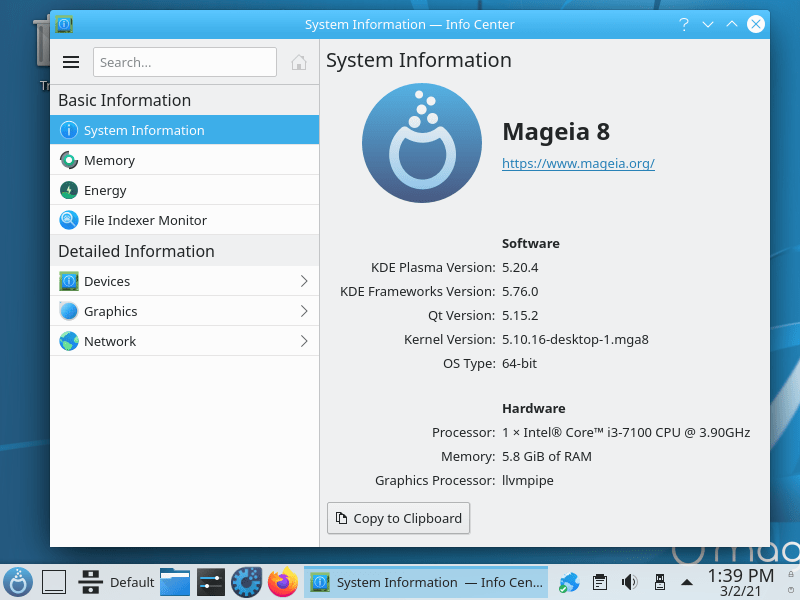800x600 pixels.
Task: Click the KDE Plasma Version value 5.20.4
Action: tap(520, 267)
